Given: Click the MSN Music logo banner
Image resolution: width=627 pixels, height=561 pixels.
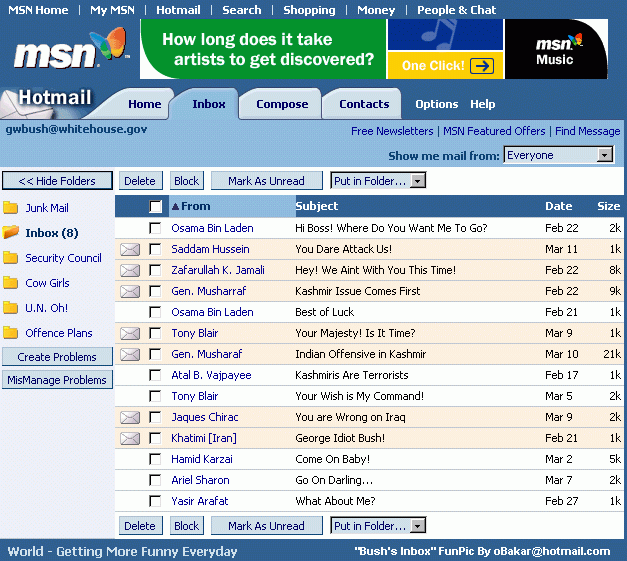Looking at the screenshot, I should 556,49.
